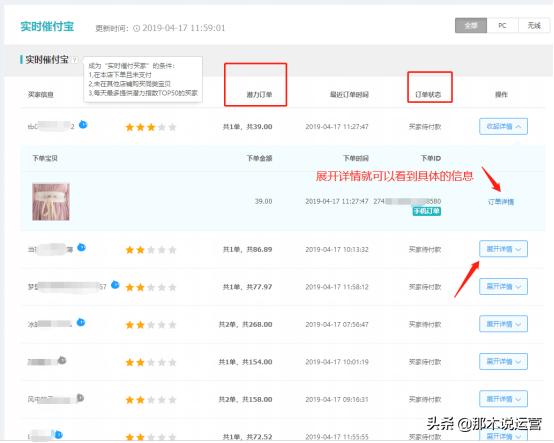The height and width of the screenshot is (443, 554).
Task: Click the 下单宝贝 sub-header
Action: coord(45,158)
